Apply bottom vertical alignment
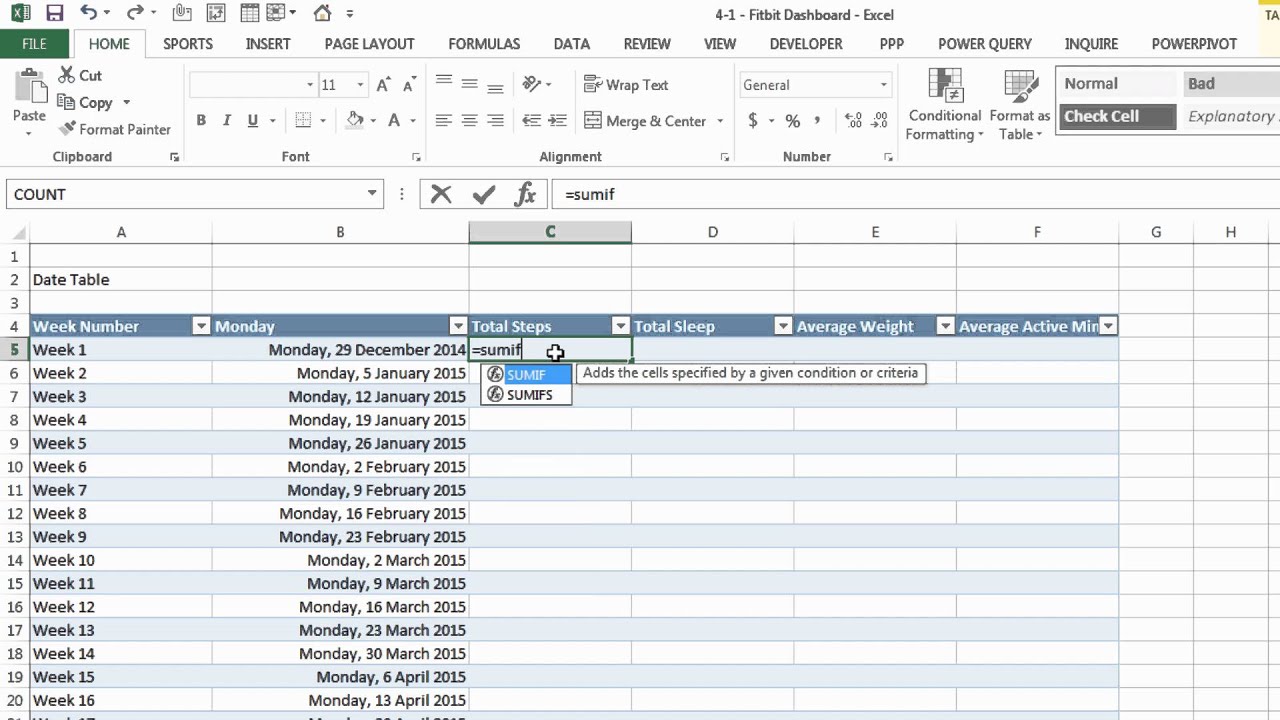 [495, 85]
